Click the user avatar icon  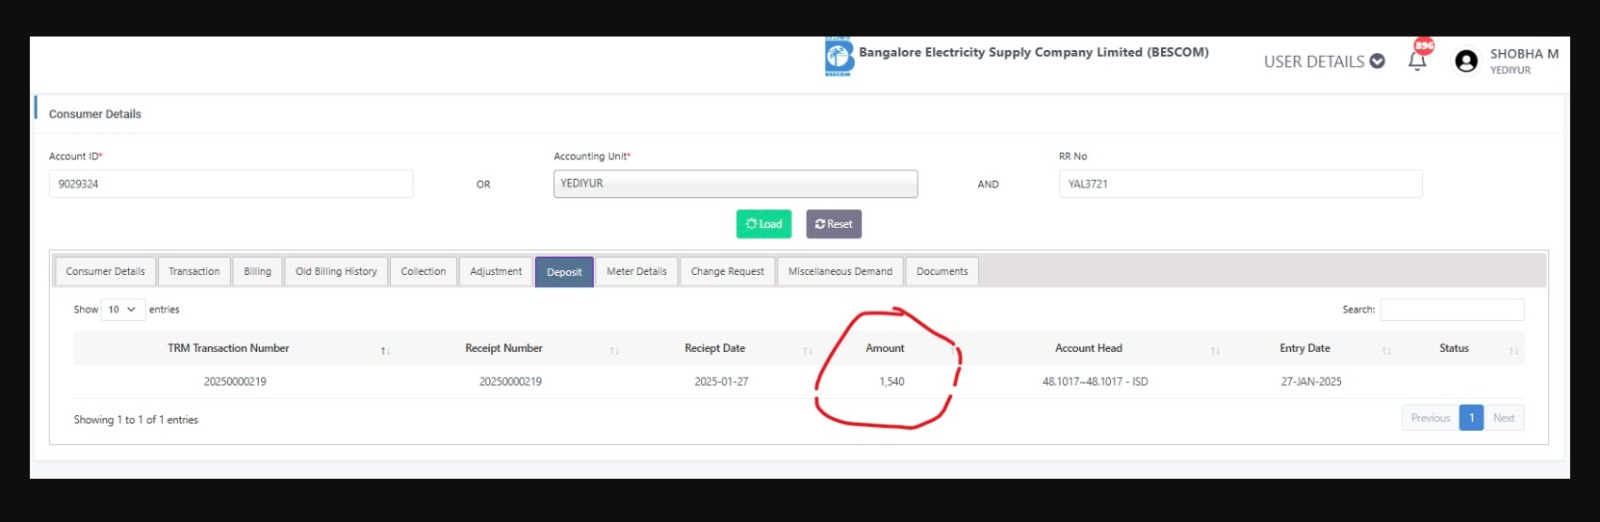1466,62
